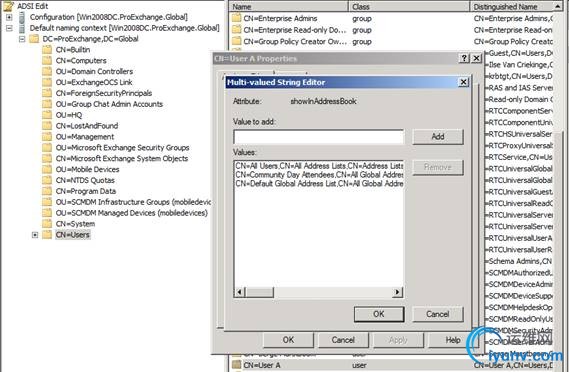Click Add in the String Editor
The width and height of the screenshot is (569, 372).
pos(438,137)
